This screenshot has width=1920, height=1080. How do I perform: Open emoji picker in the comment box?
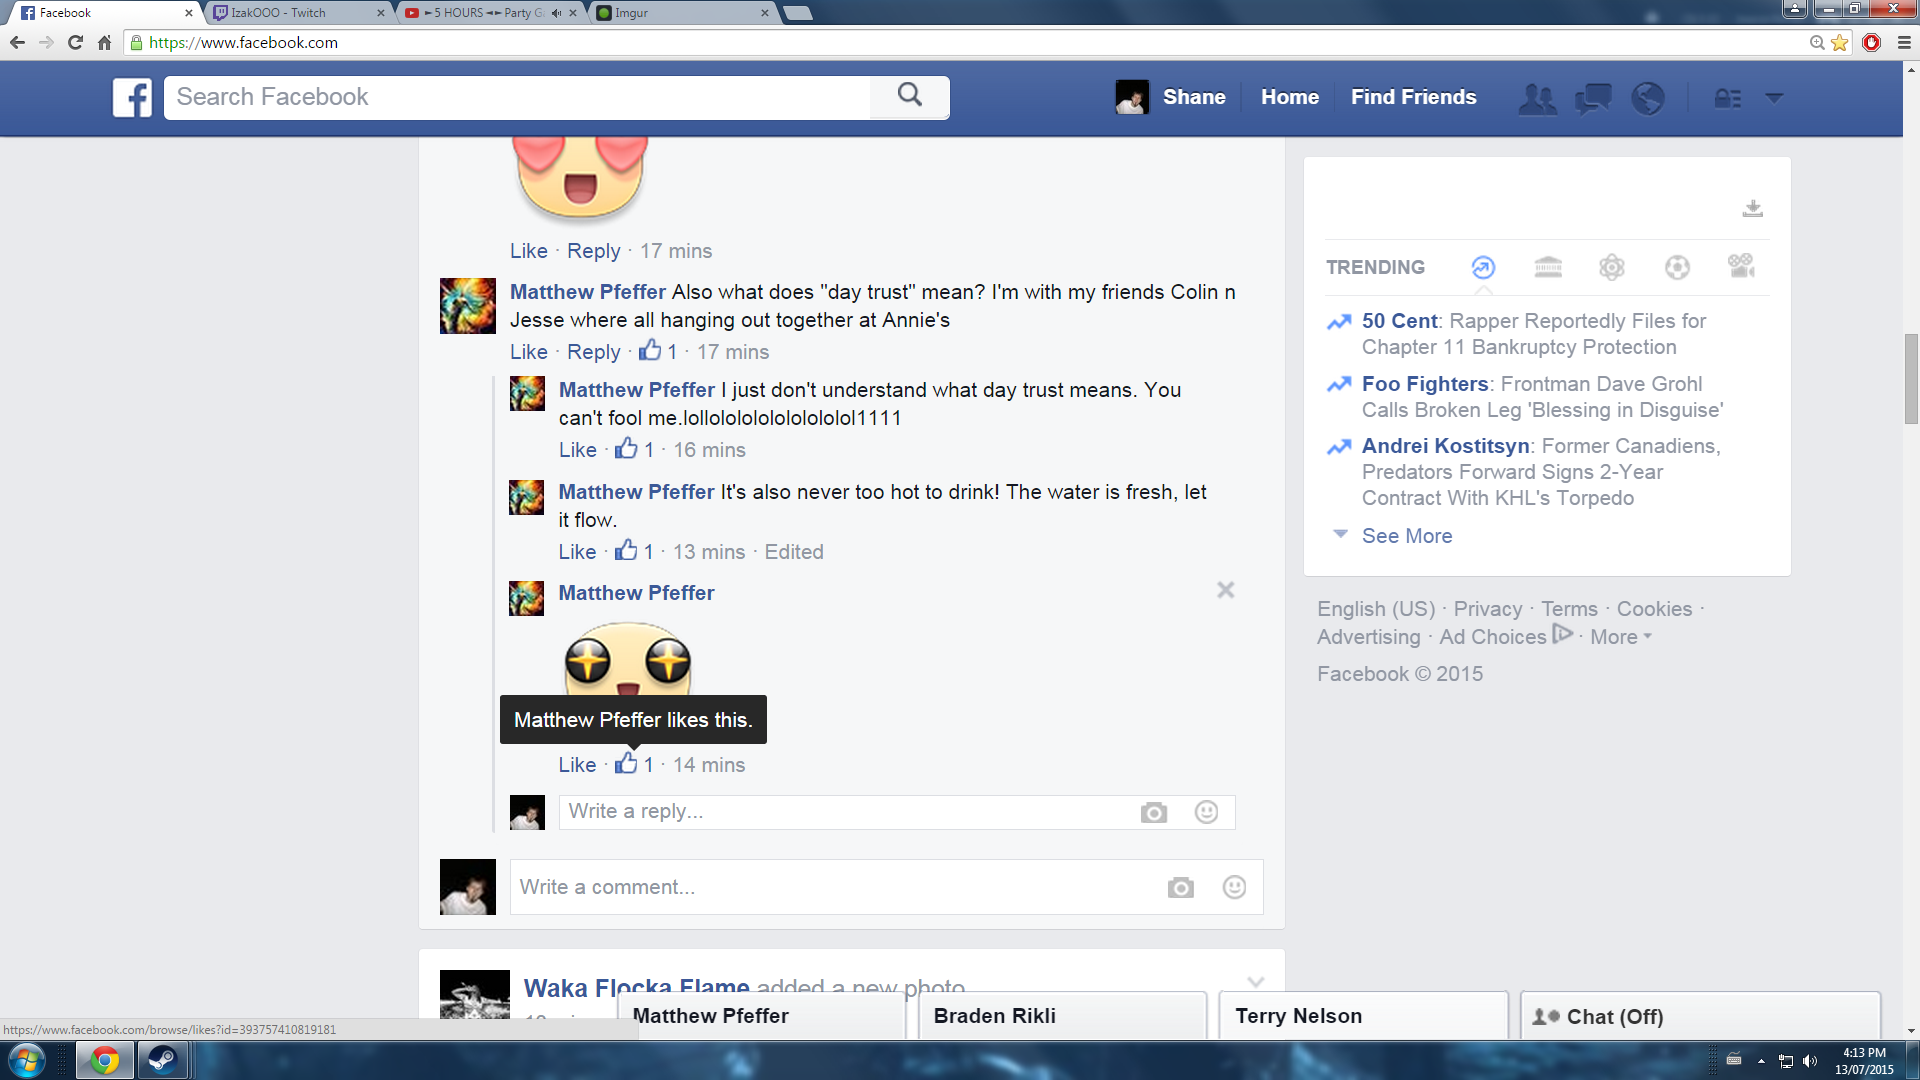coord(1234,887)
